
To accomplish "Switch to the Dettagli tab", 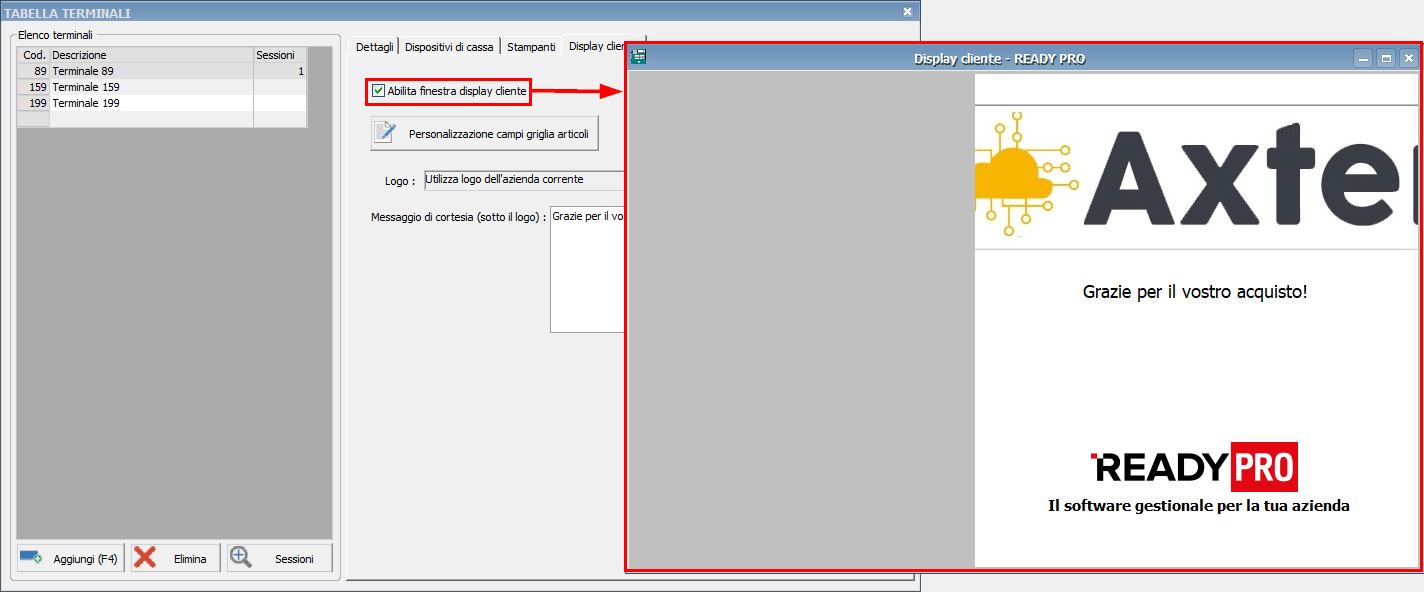I will [374, 47].
